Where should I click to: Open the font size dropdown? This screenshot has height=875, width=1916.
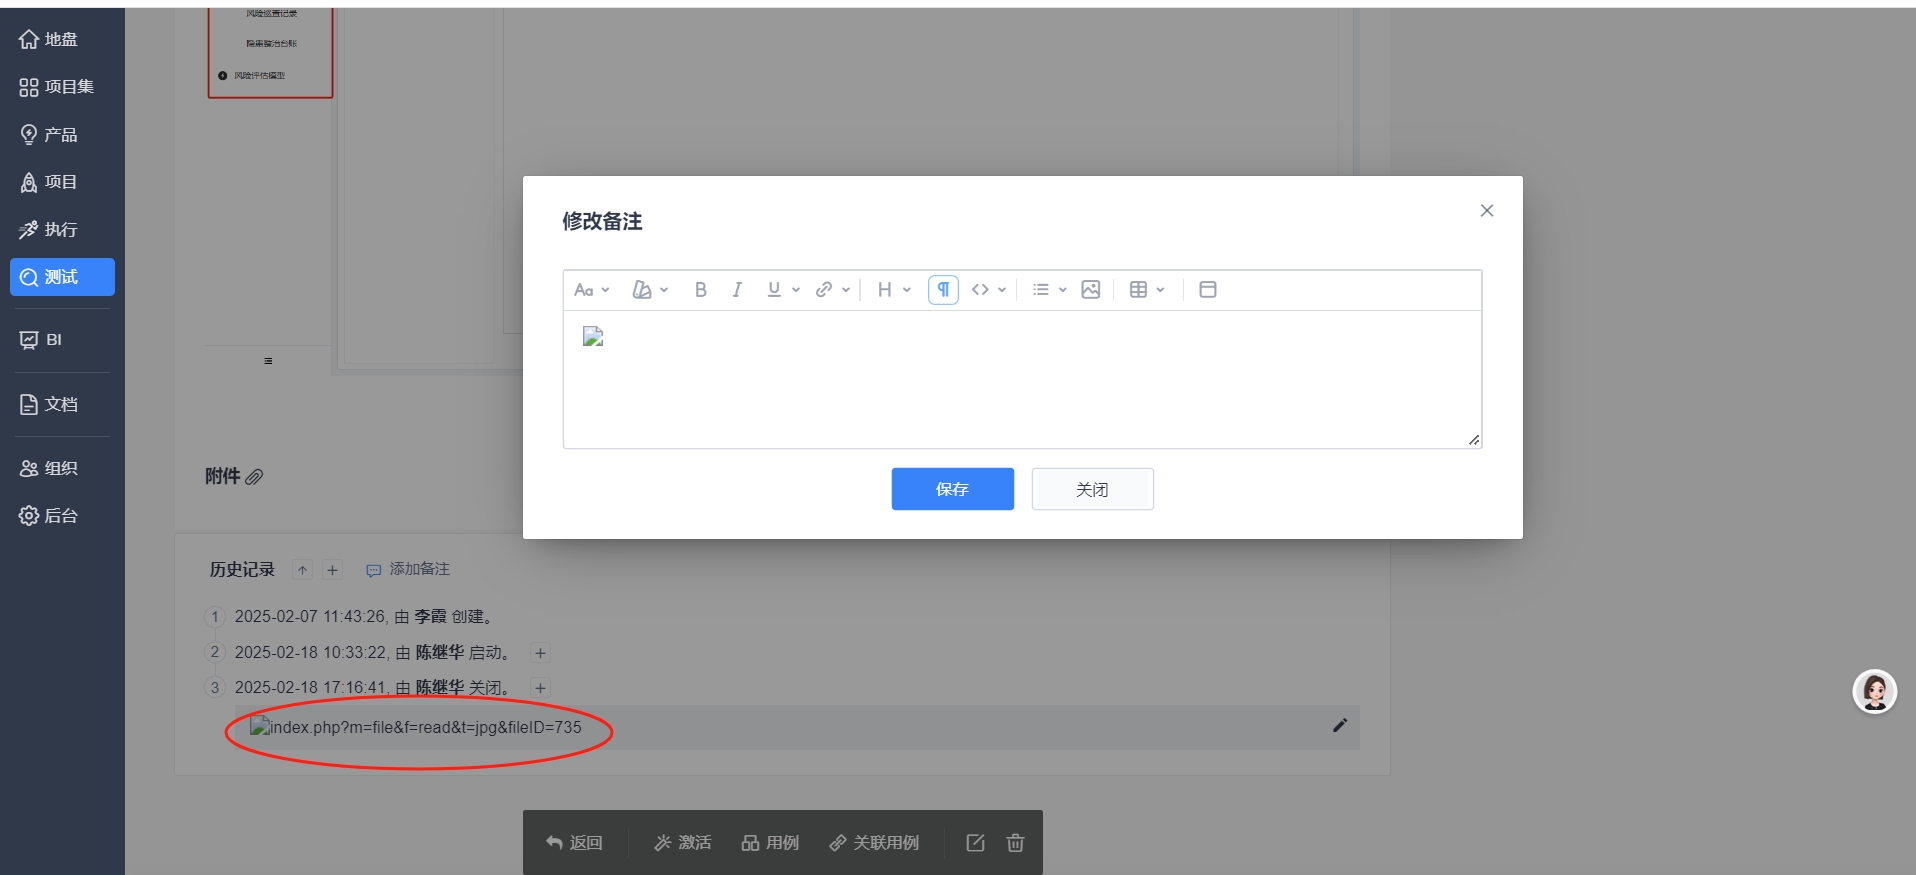click(591, 290)
